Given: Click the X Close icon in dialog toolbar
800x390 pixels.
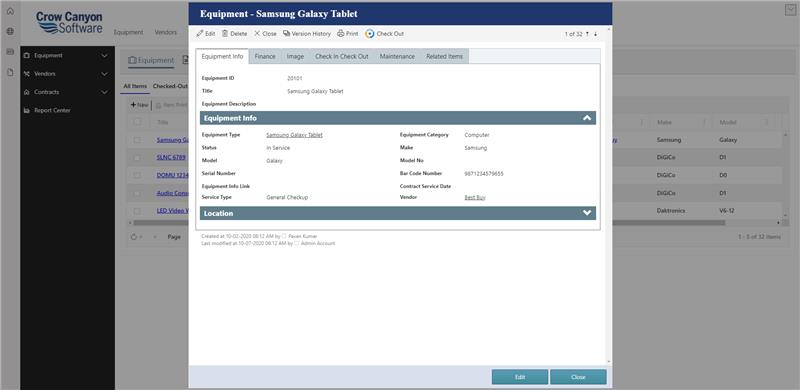Looking at the screenshot, I should click(257, 33).
